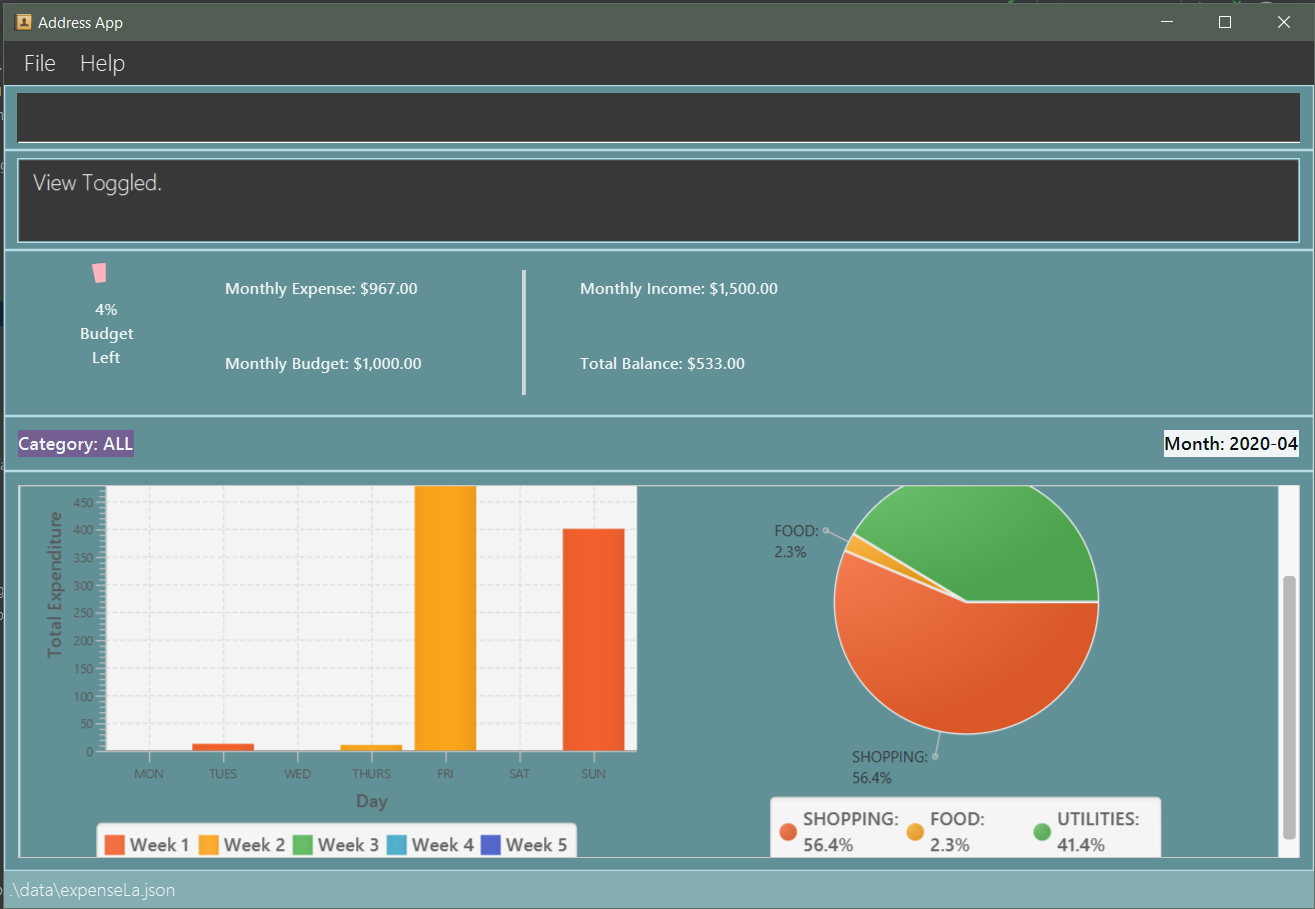Click the UTILITIES legend green circle icon
This screenshot has height=909, width=1315.
point(1042,832)
